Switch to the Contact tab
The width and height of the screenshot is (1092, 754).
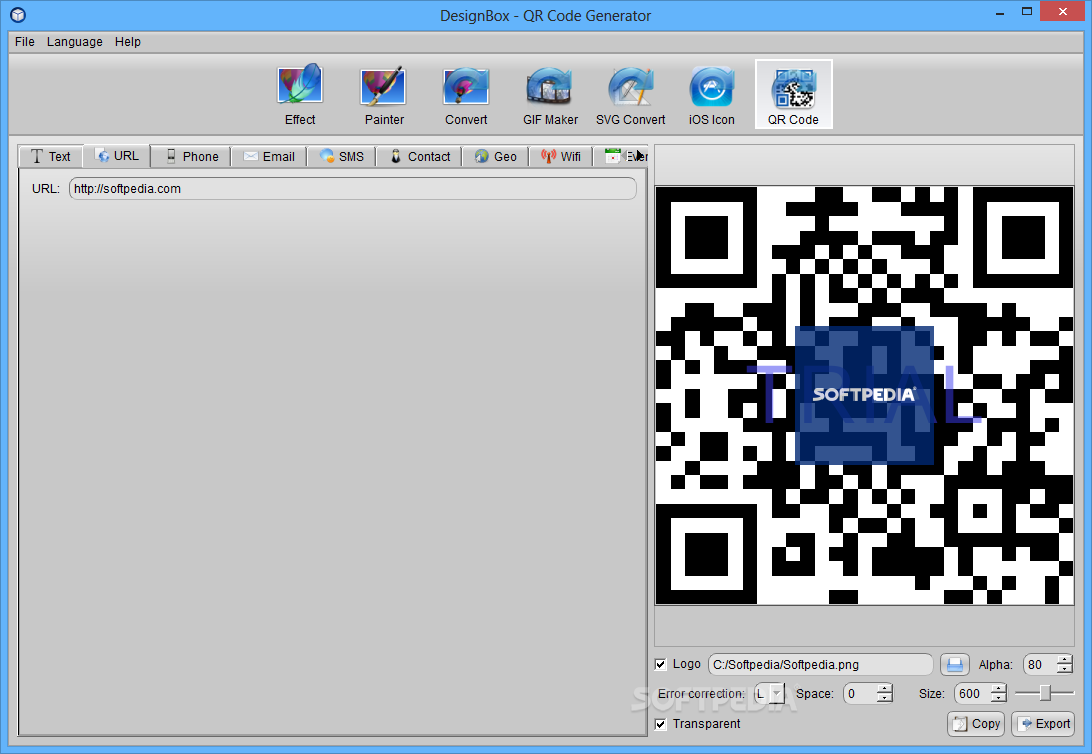click(x=419, y=157)
